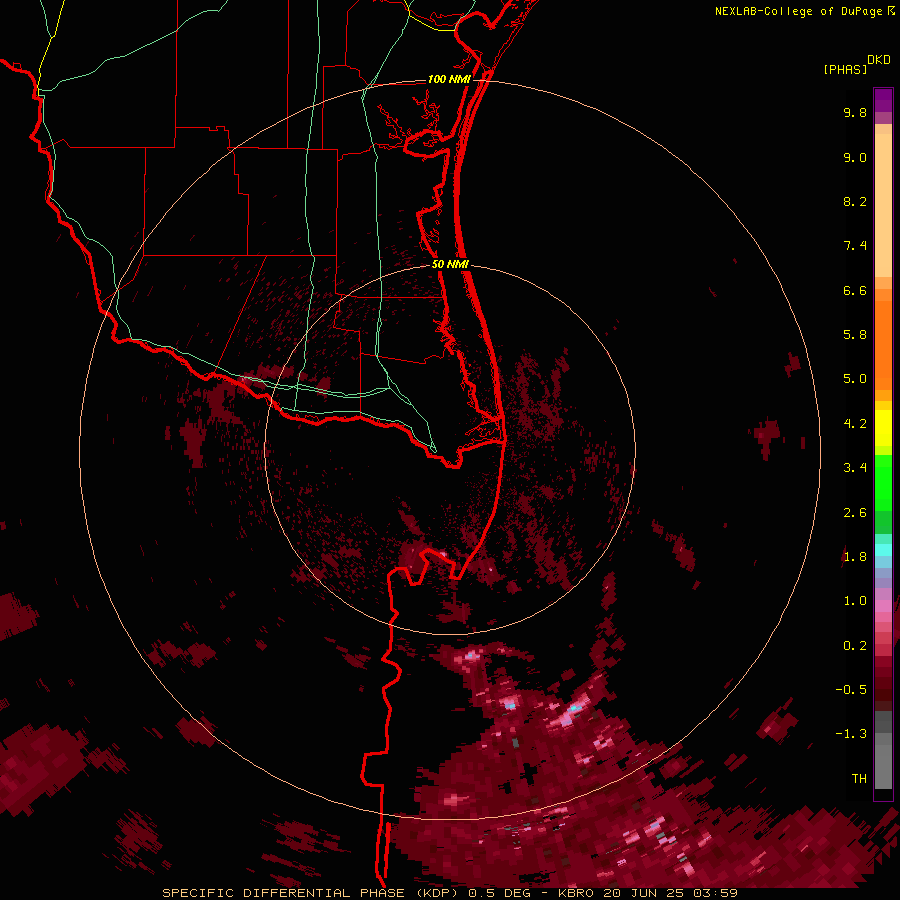Select the 9.8 value on the color scale

click(855, 112)
